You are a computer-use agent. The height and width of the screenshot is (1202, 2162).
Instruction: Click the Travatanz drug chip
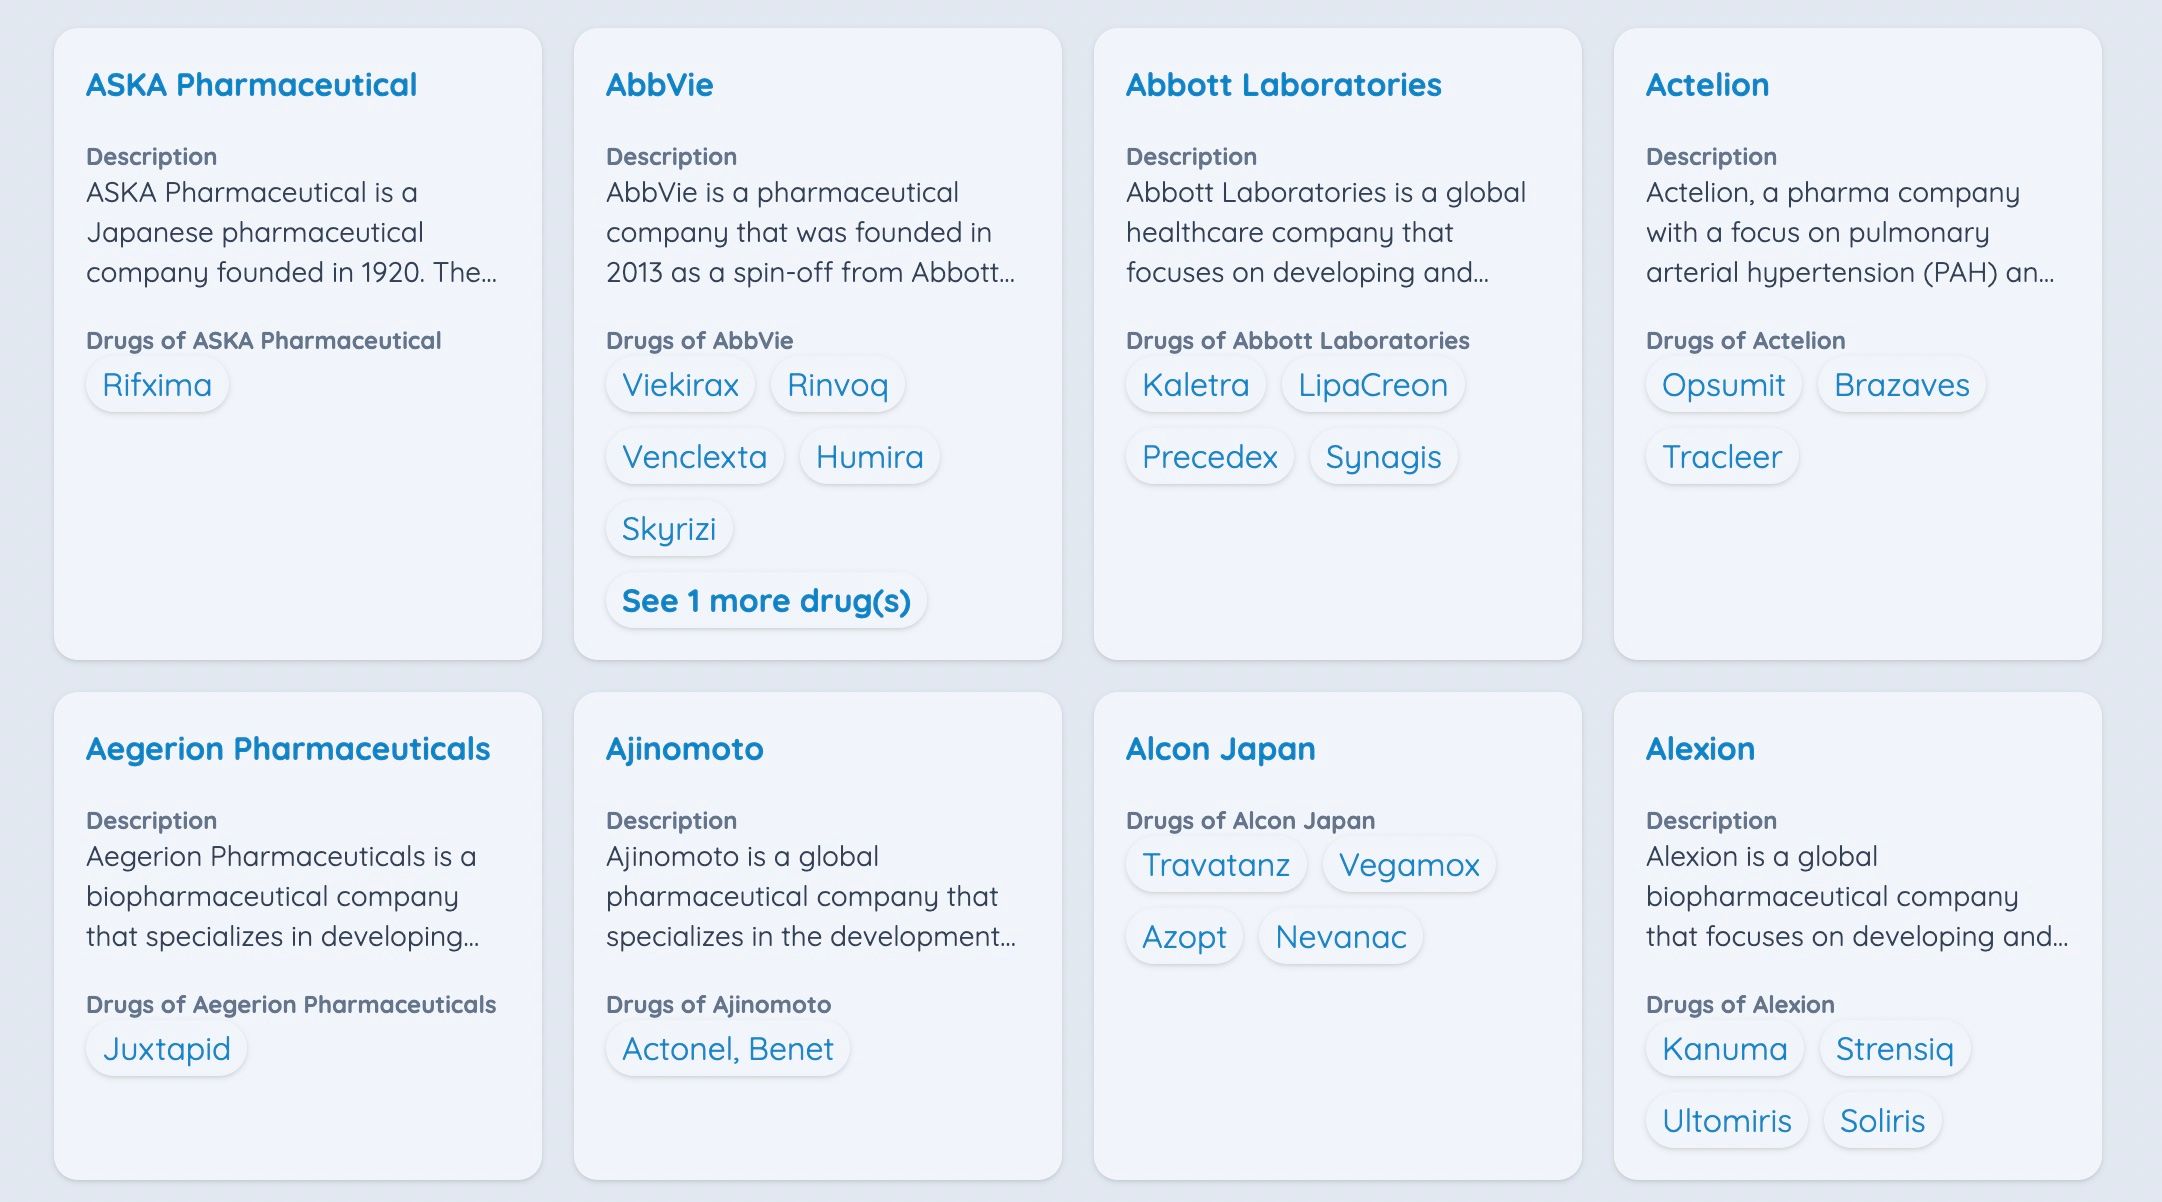pyautogui.click(x=1215, y=865)
